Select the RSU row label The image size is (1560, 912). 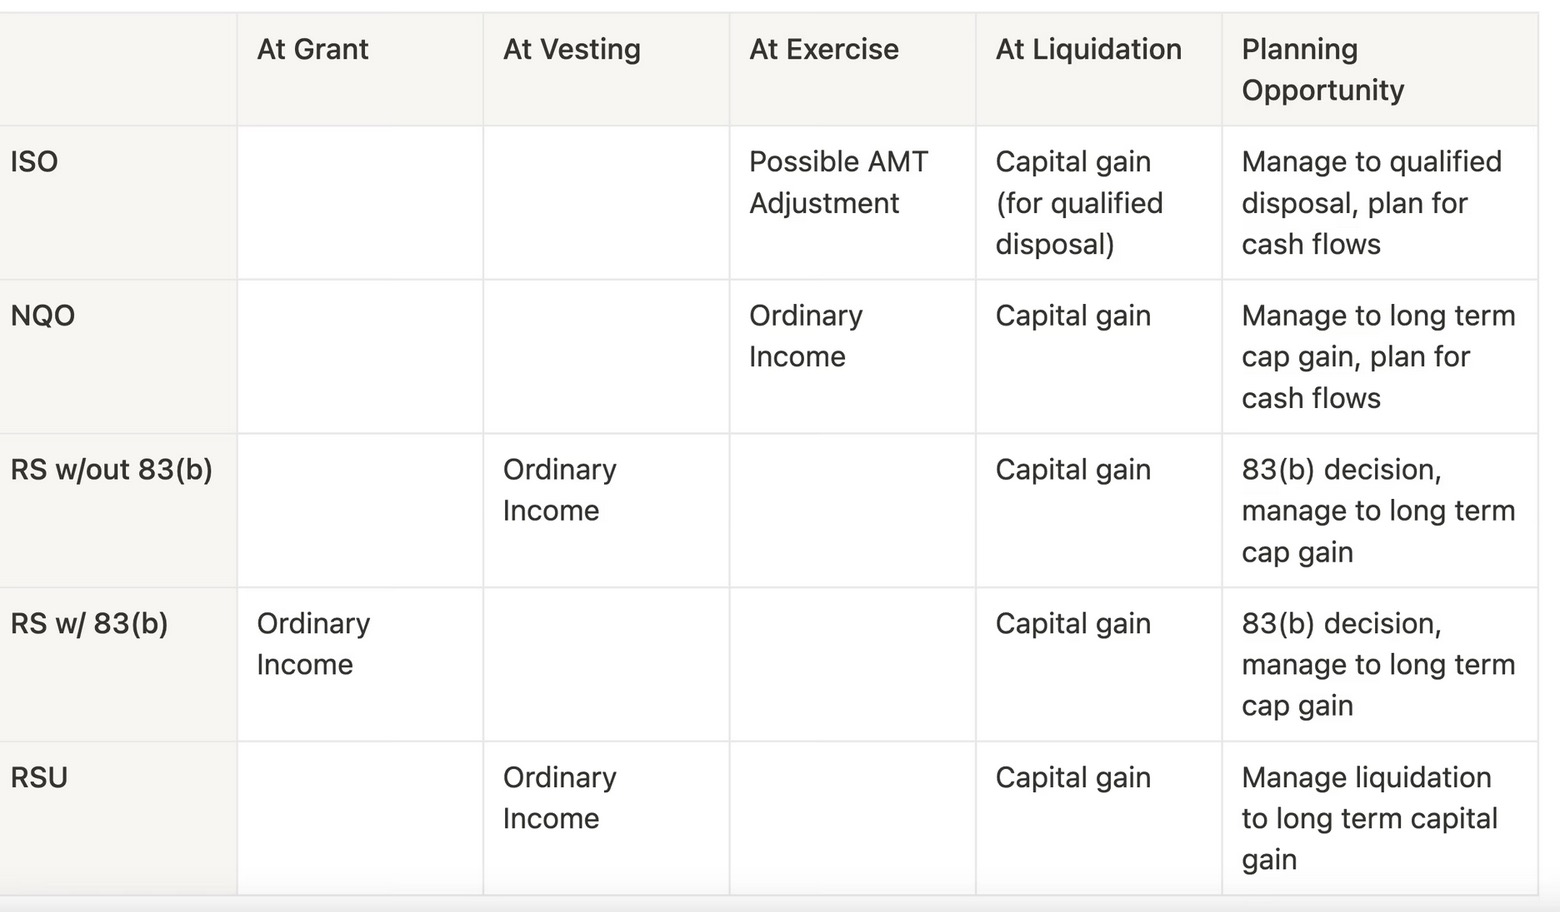pyautogui.click(x=39, y=778)
